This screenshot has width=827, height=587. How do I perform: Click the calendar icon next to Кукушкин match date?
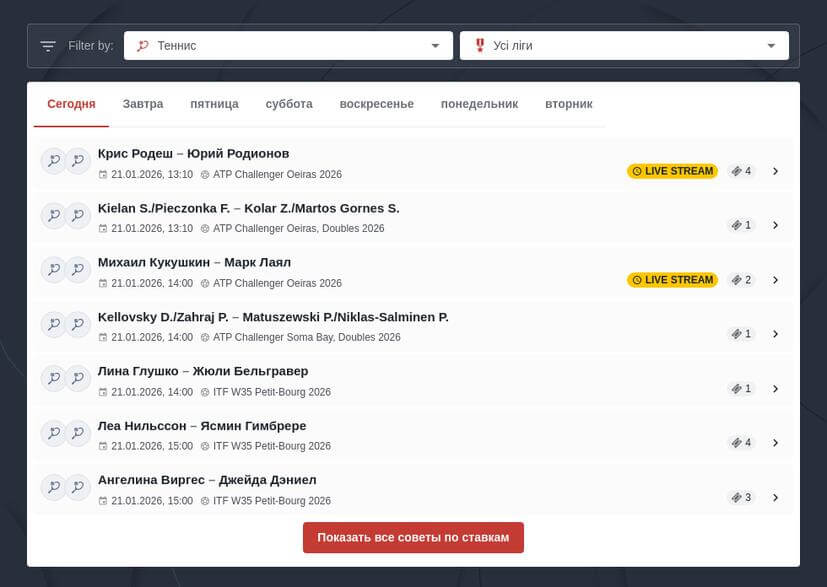[103, 283]
